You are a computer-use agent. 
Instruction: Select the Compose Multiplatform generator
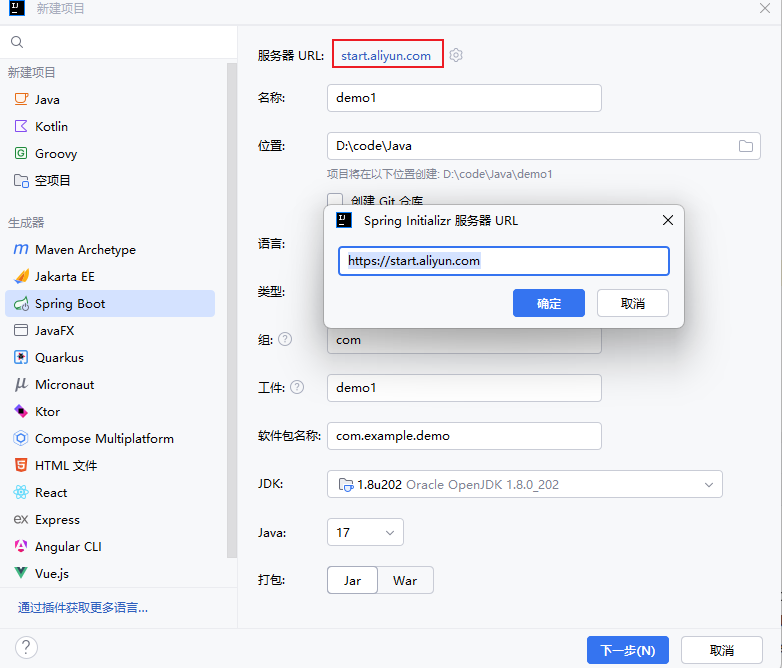110,439
